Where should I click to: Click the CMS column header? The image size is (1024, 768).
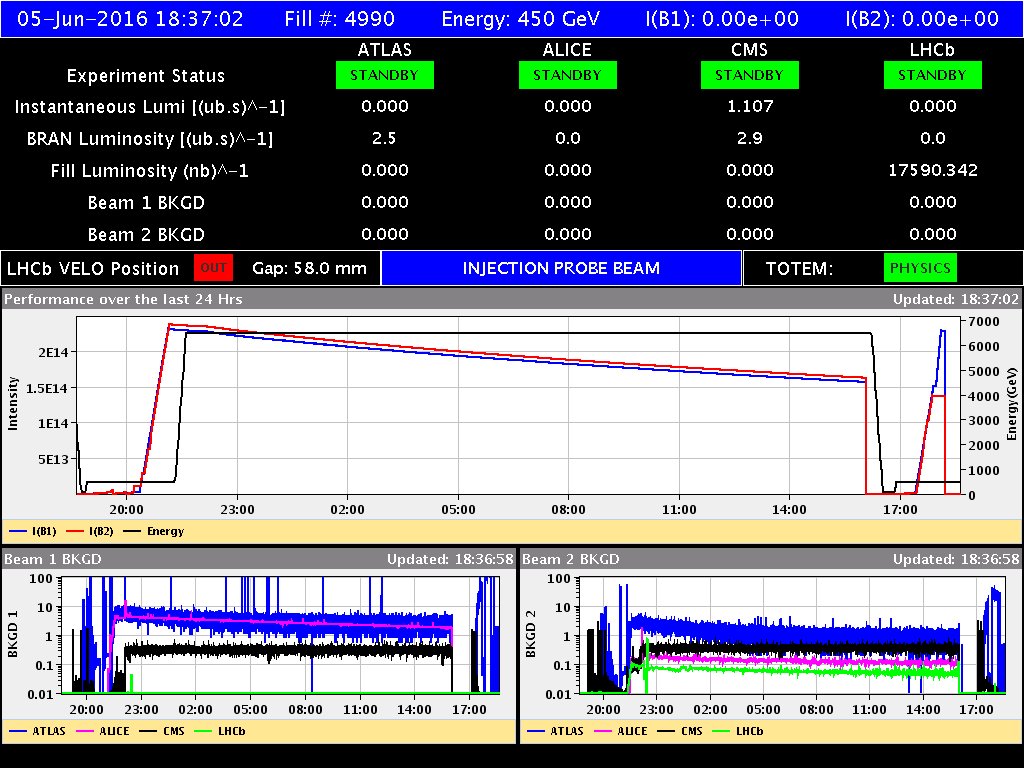[749, 50]
